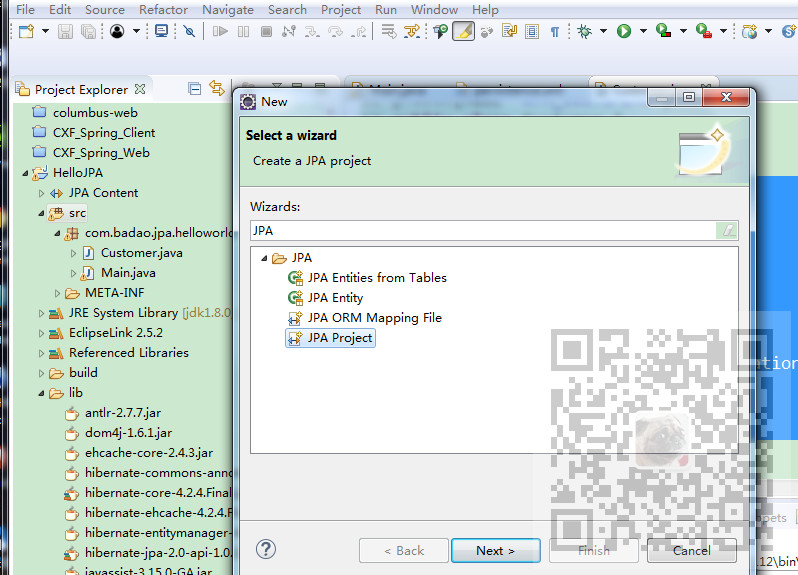Open the Help menu
798x575 pixels.
tap(485, 10)
